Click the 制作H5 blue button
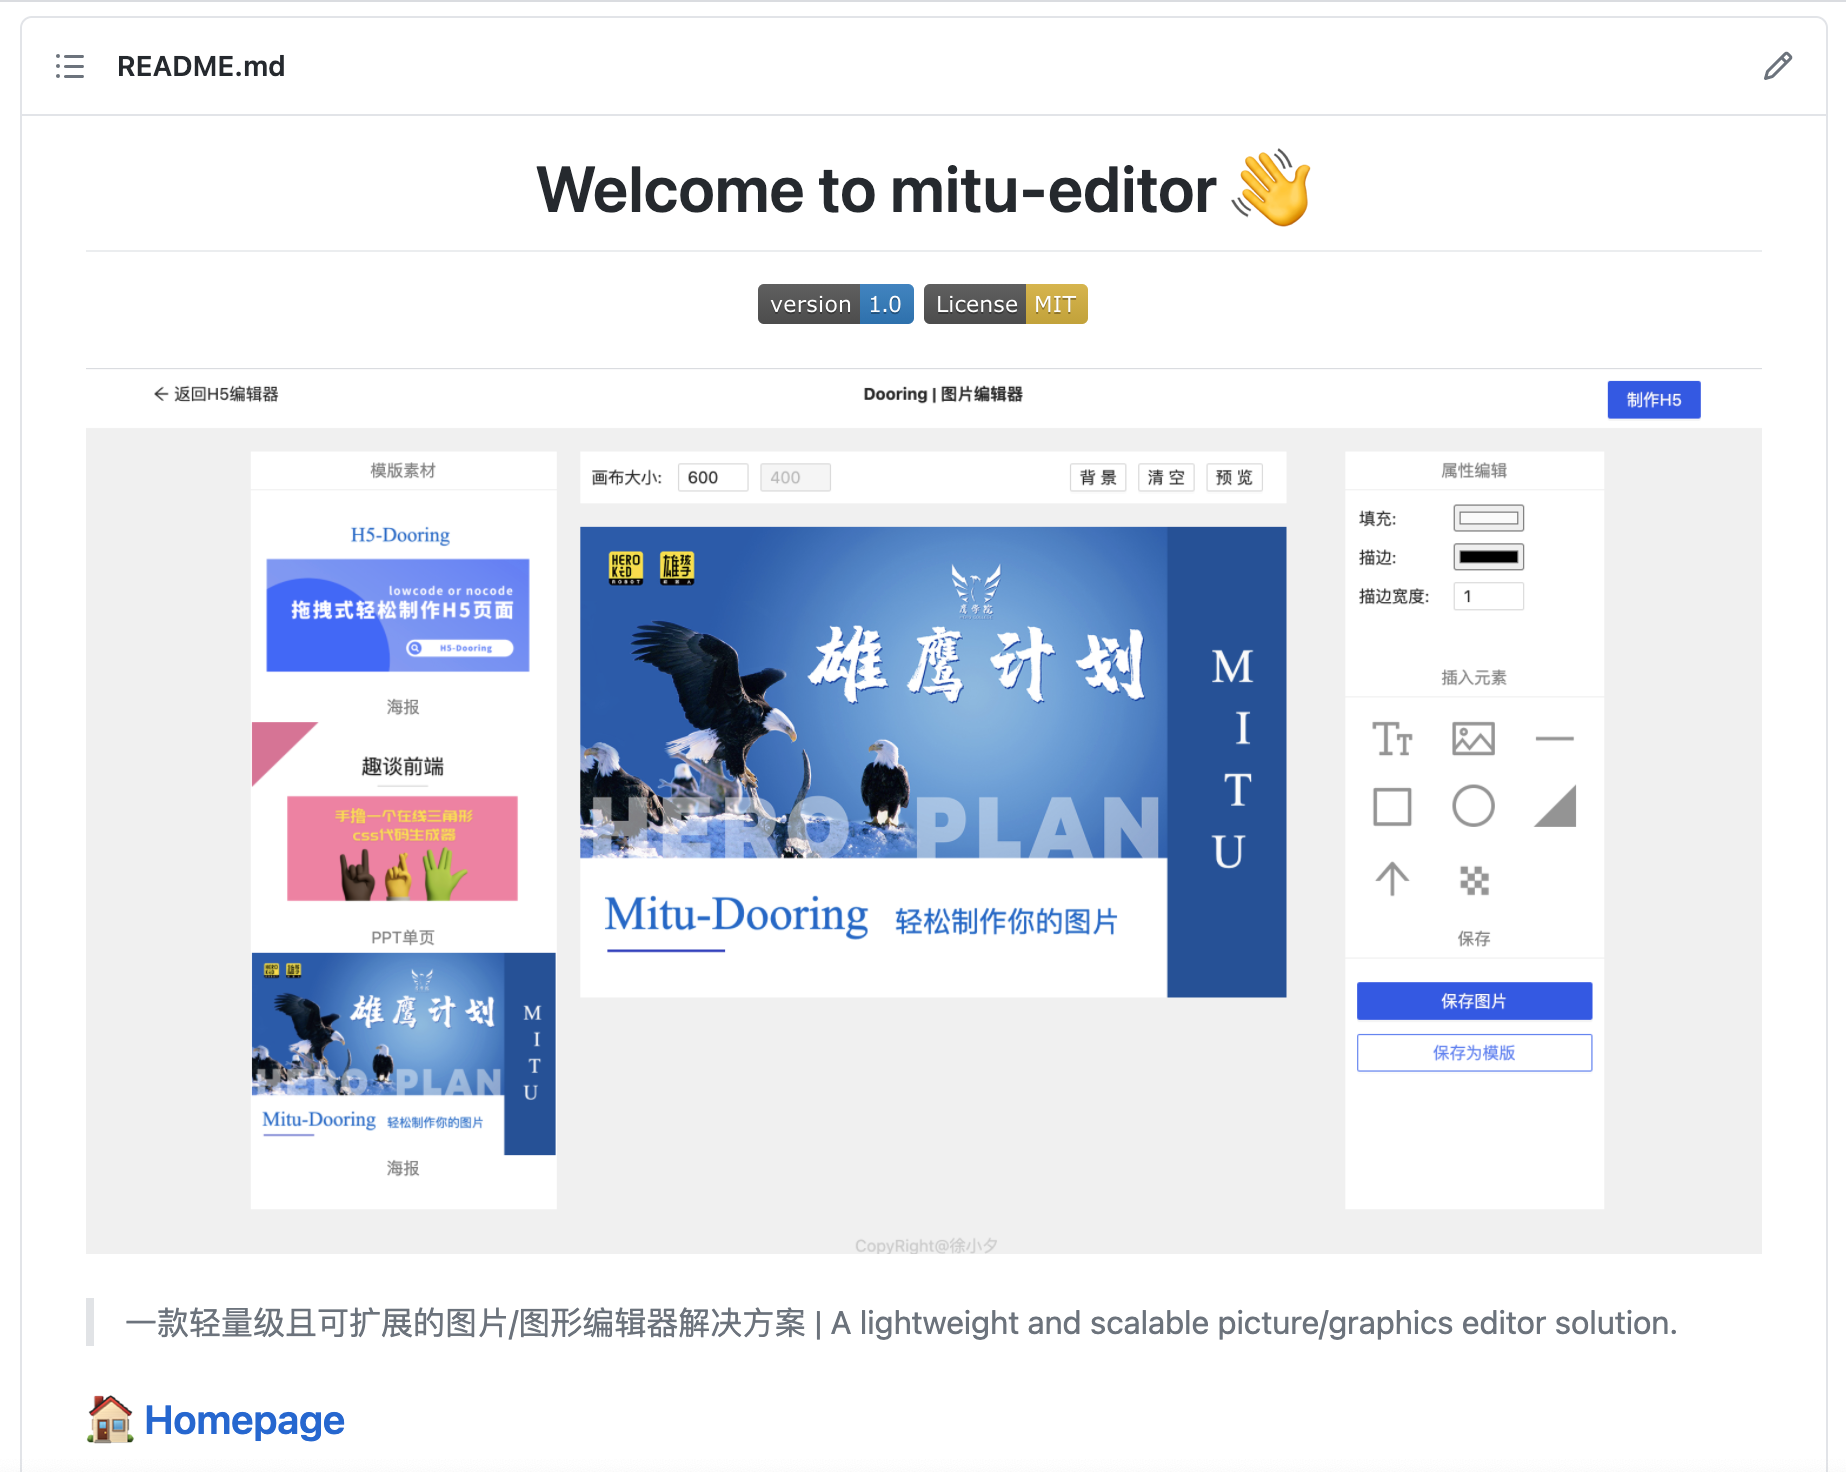 pos(1654,400)
